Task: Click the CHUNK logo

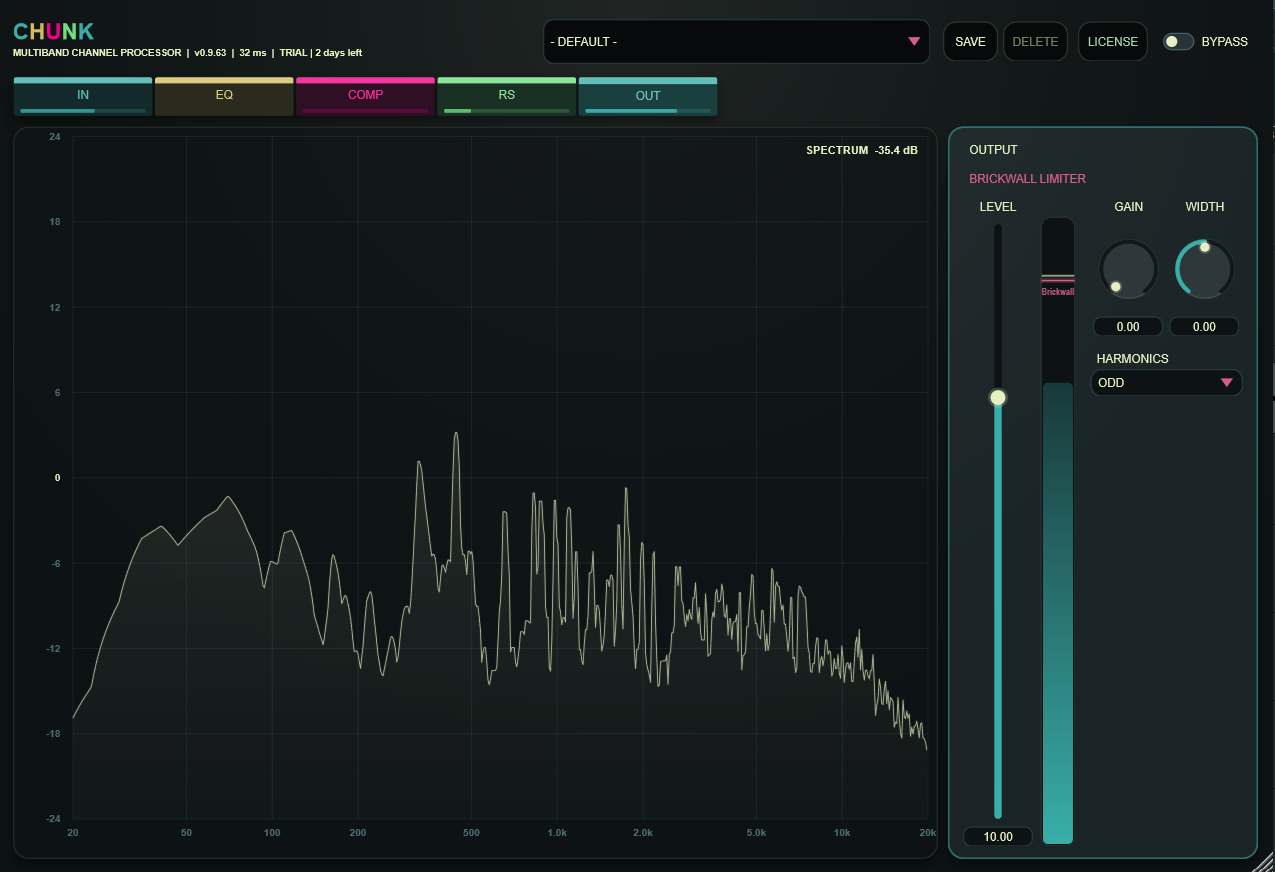Action: click(54, 32)
